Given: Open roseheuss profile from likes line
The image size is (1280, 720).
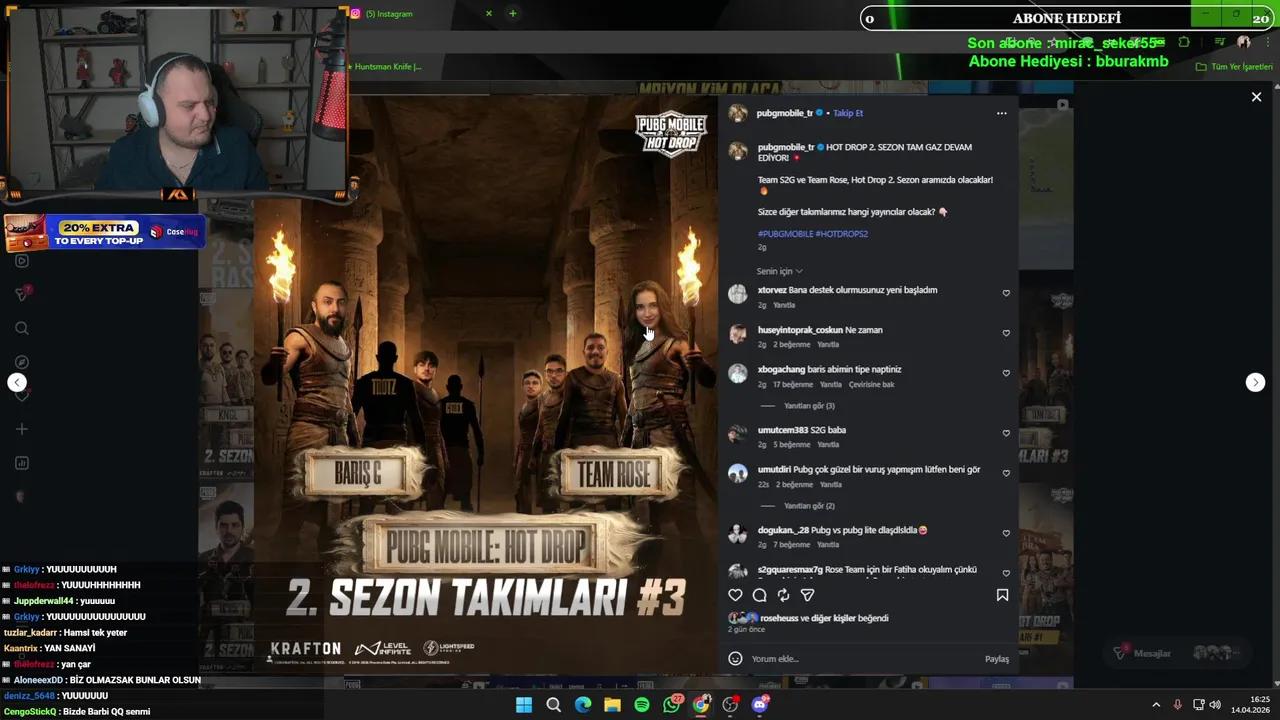Looking at the screenshot, I should pyautogui.click(x=779, y=618).
